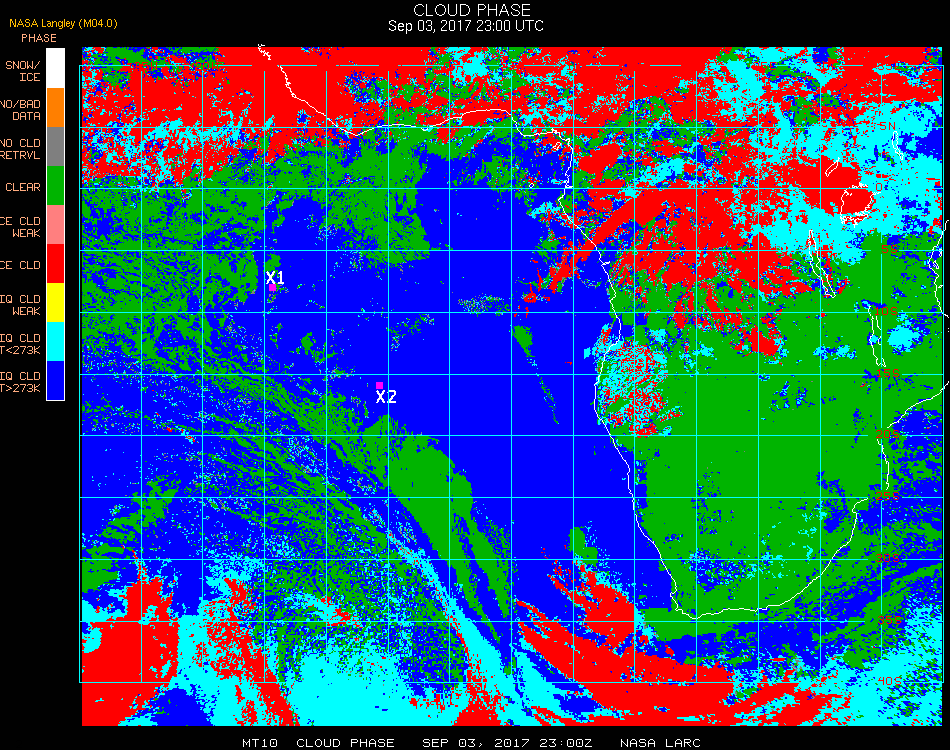
Task: Click the 'PHASE' legend heading
Action: [39, 38]
